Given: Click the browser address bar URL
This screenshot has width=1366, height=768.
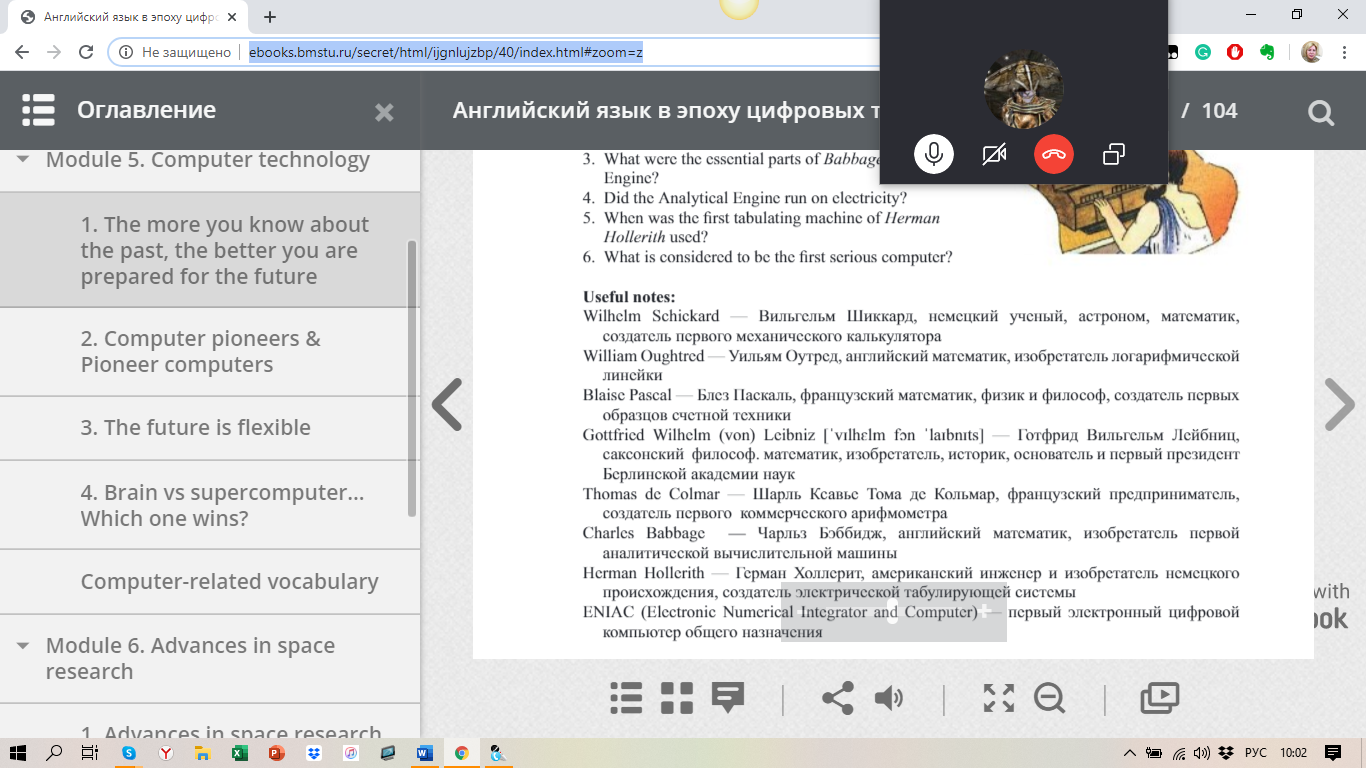Looking at the screenshot, I should 446,52.
